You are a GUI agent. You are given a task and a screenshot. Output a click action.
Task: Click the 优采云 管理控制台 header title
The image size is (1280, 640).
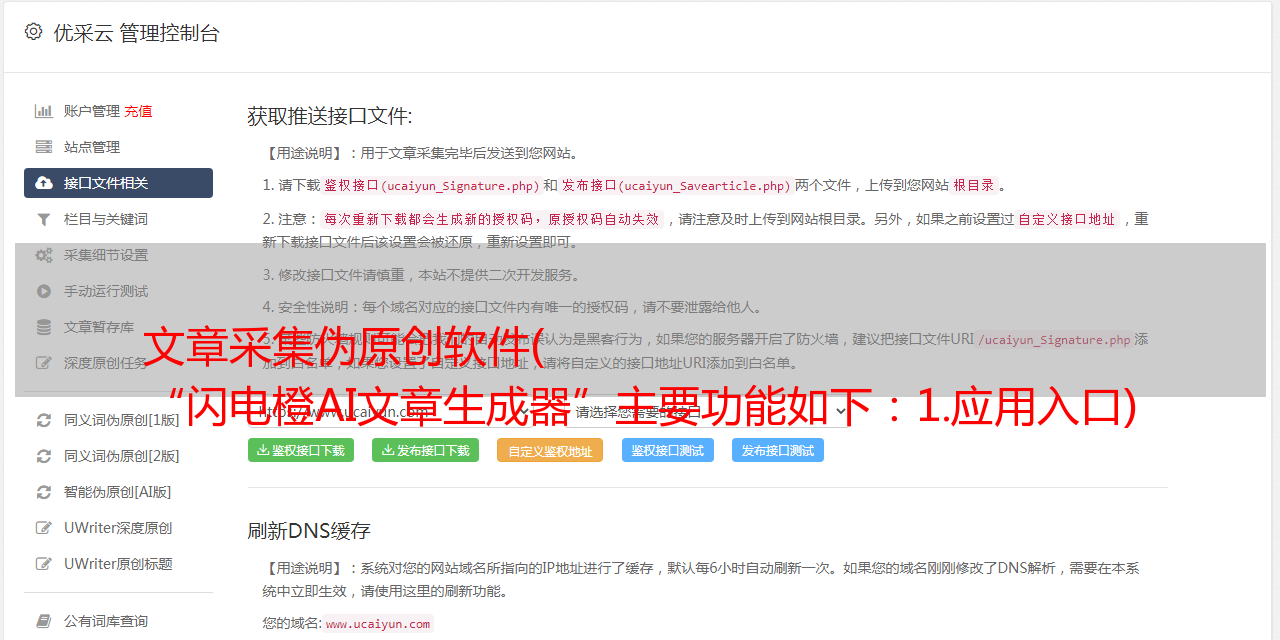[x=136, y=33]
